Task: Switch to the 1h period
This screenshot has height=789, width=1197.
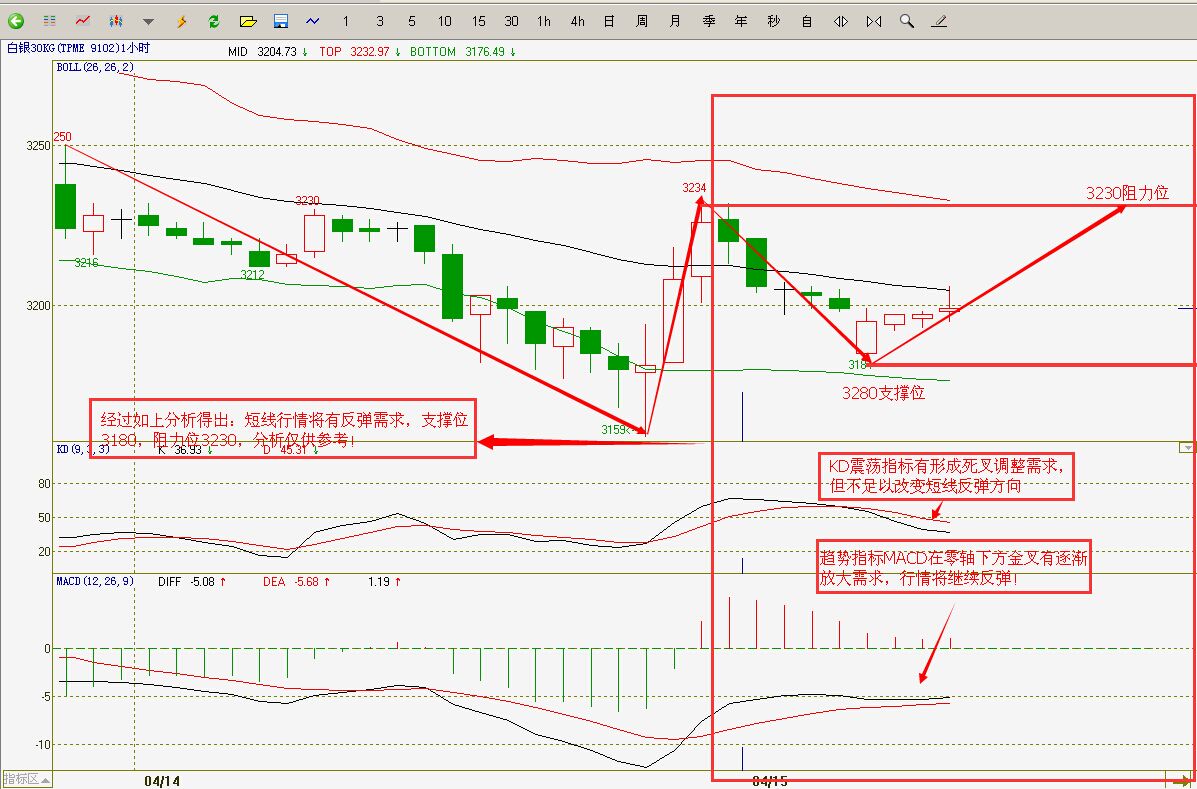Action: click(x=544, y=21)
